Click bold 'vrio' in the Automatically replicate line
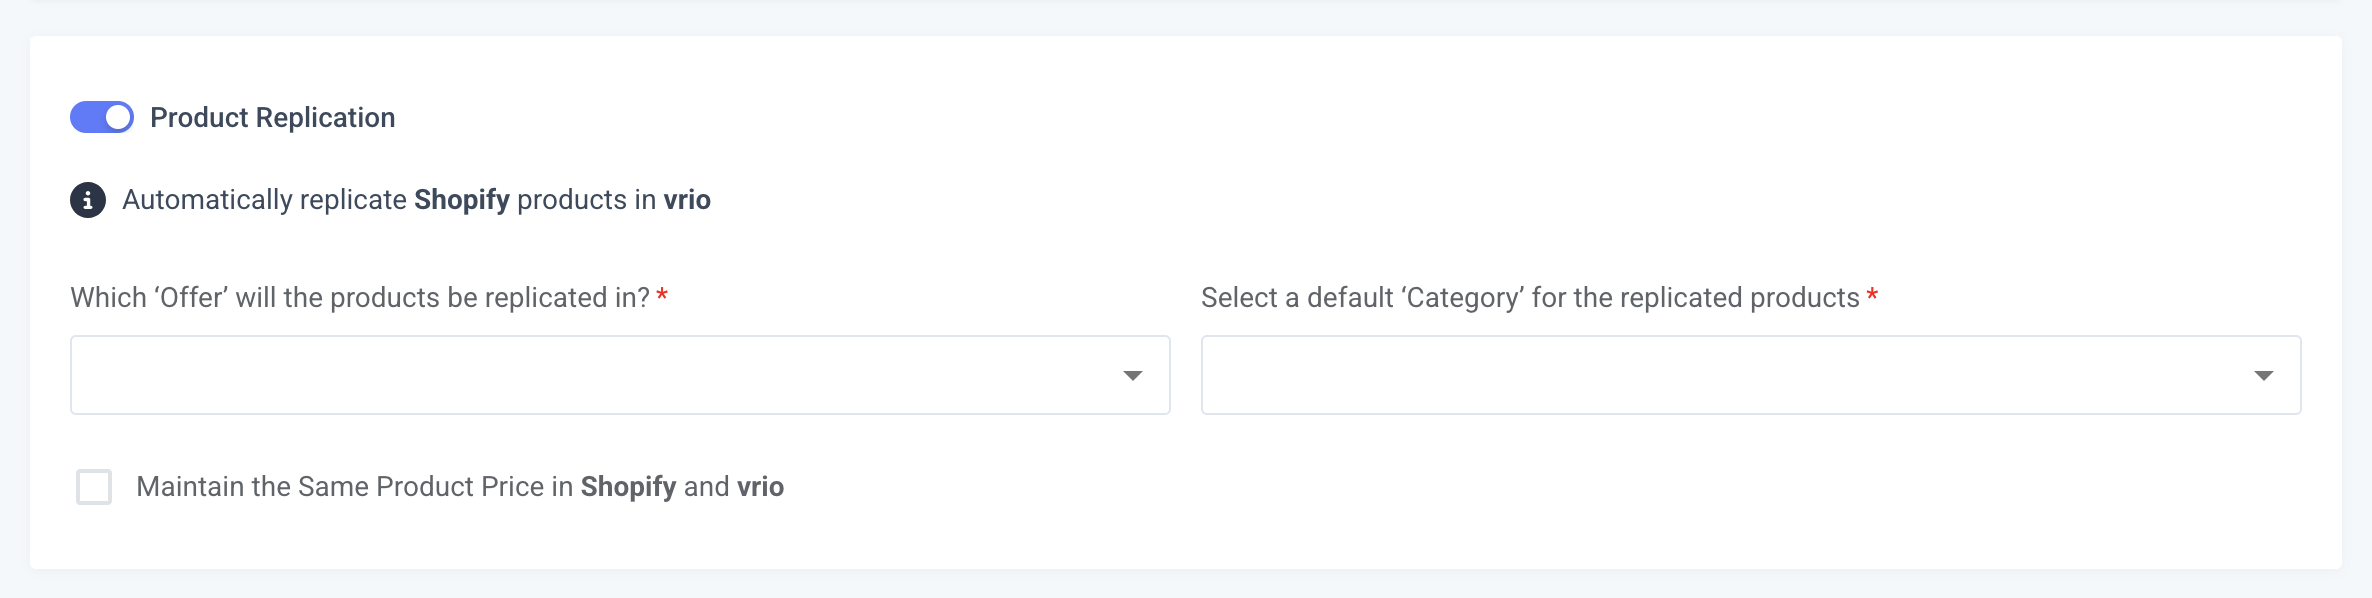The image size is (2372, 598). pos(687,200)
